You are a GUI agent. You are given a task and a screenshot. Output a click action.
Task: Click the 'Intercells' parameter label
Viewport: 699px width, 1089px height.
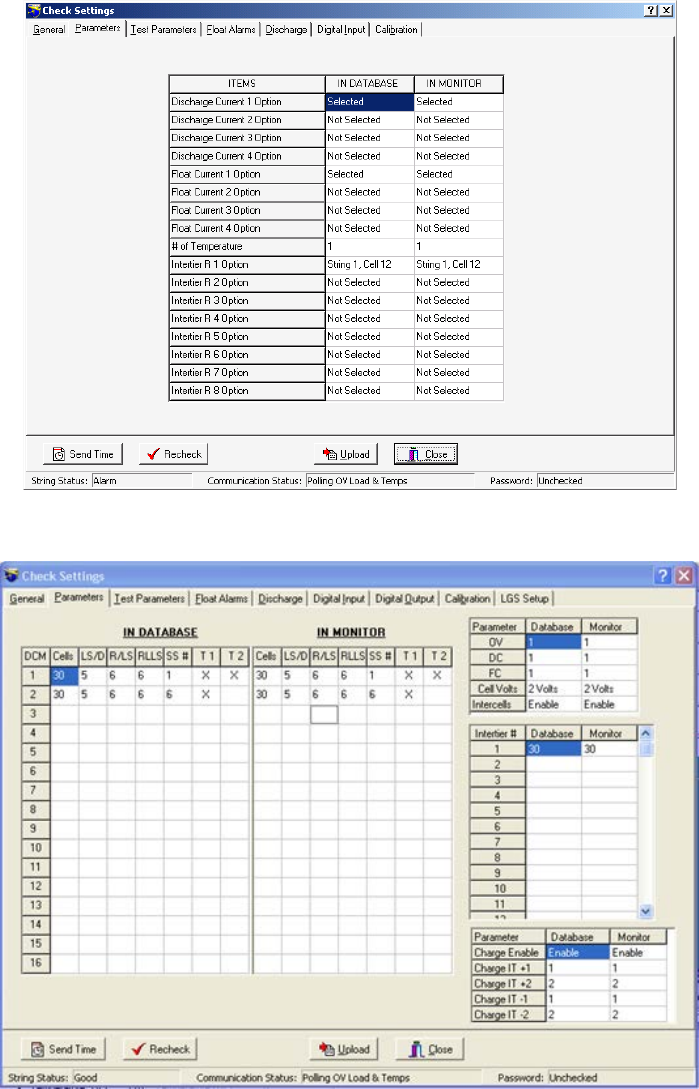click(x=497, y=704)
